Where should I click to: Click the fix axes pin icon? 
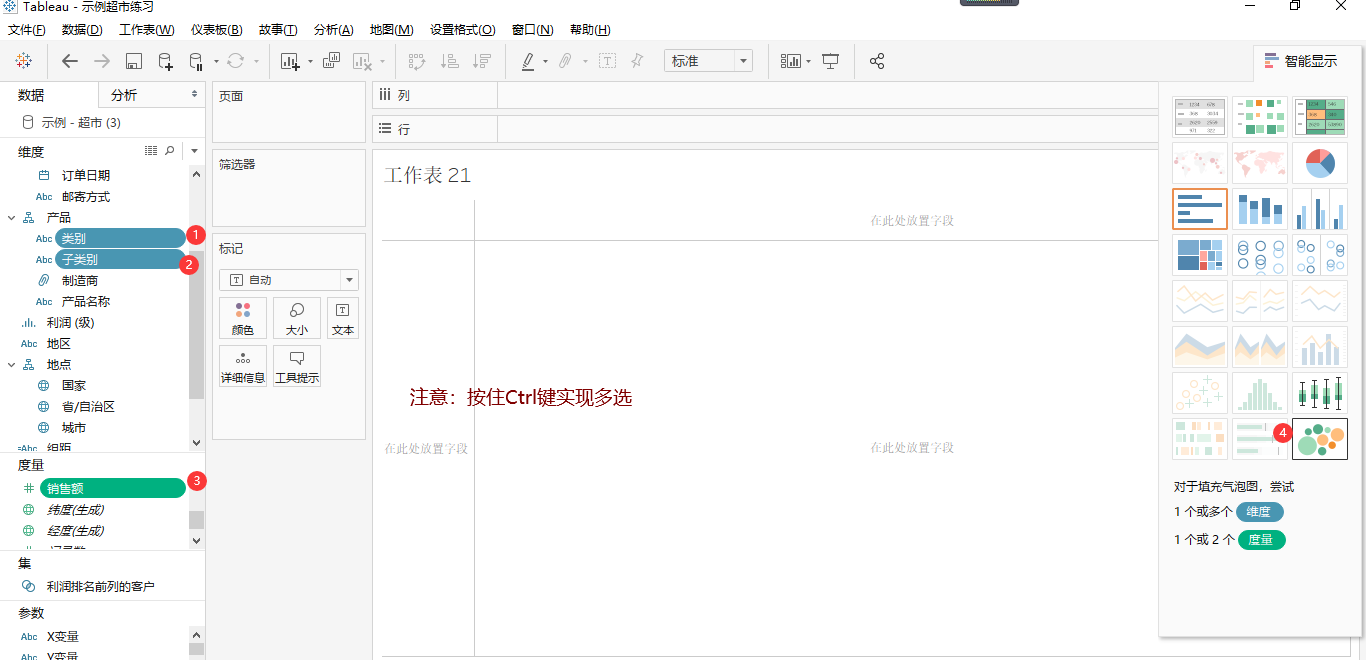pos(637,61)
